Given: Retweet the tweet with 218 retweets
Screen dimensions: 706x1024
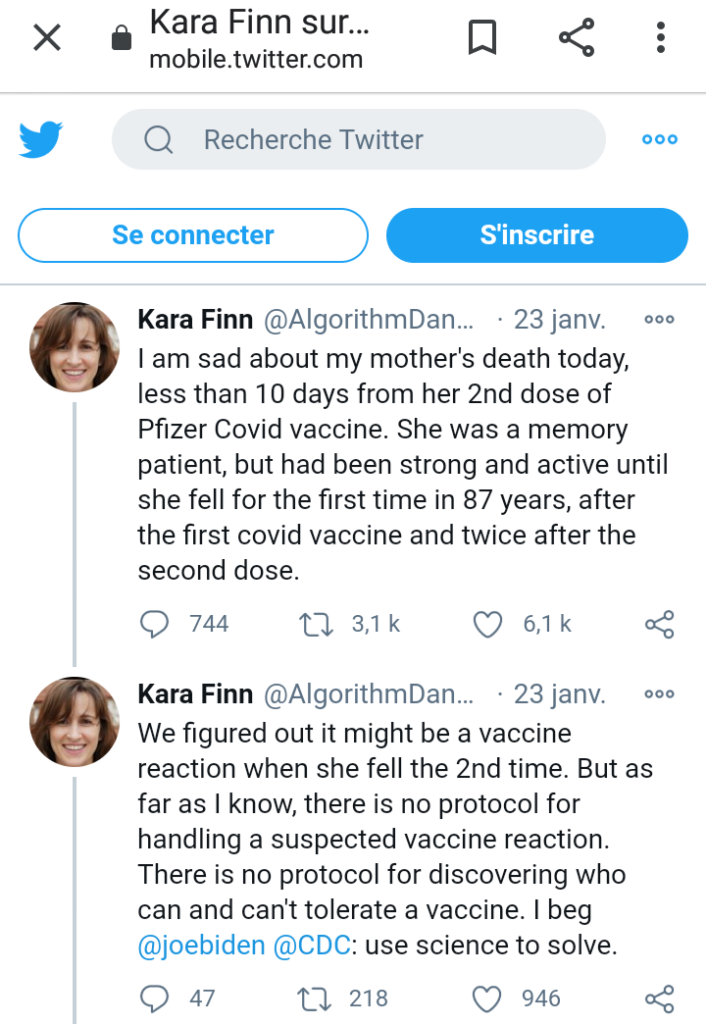Looking at the screenshot, I should pyautogui.click(x=315, y=998).
